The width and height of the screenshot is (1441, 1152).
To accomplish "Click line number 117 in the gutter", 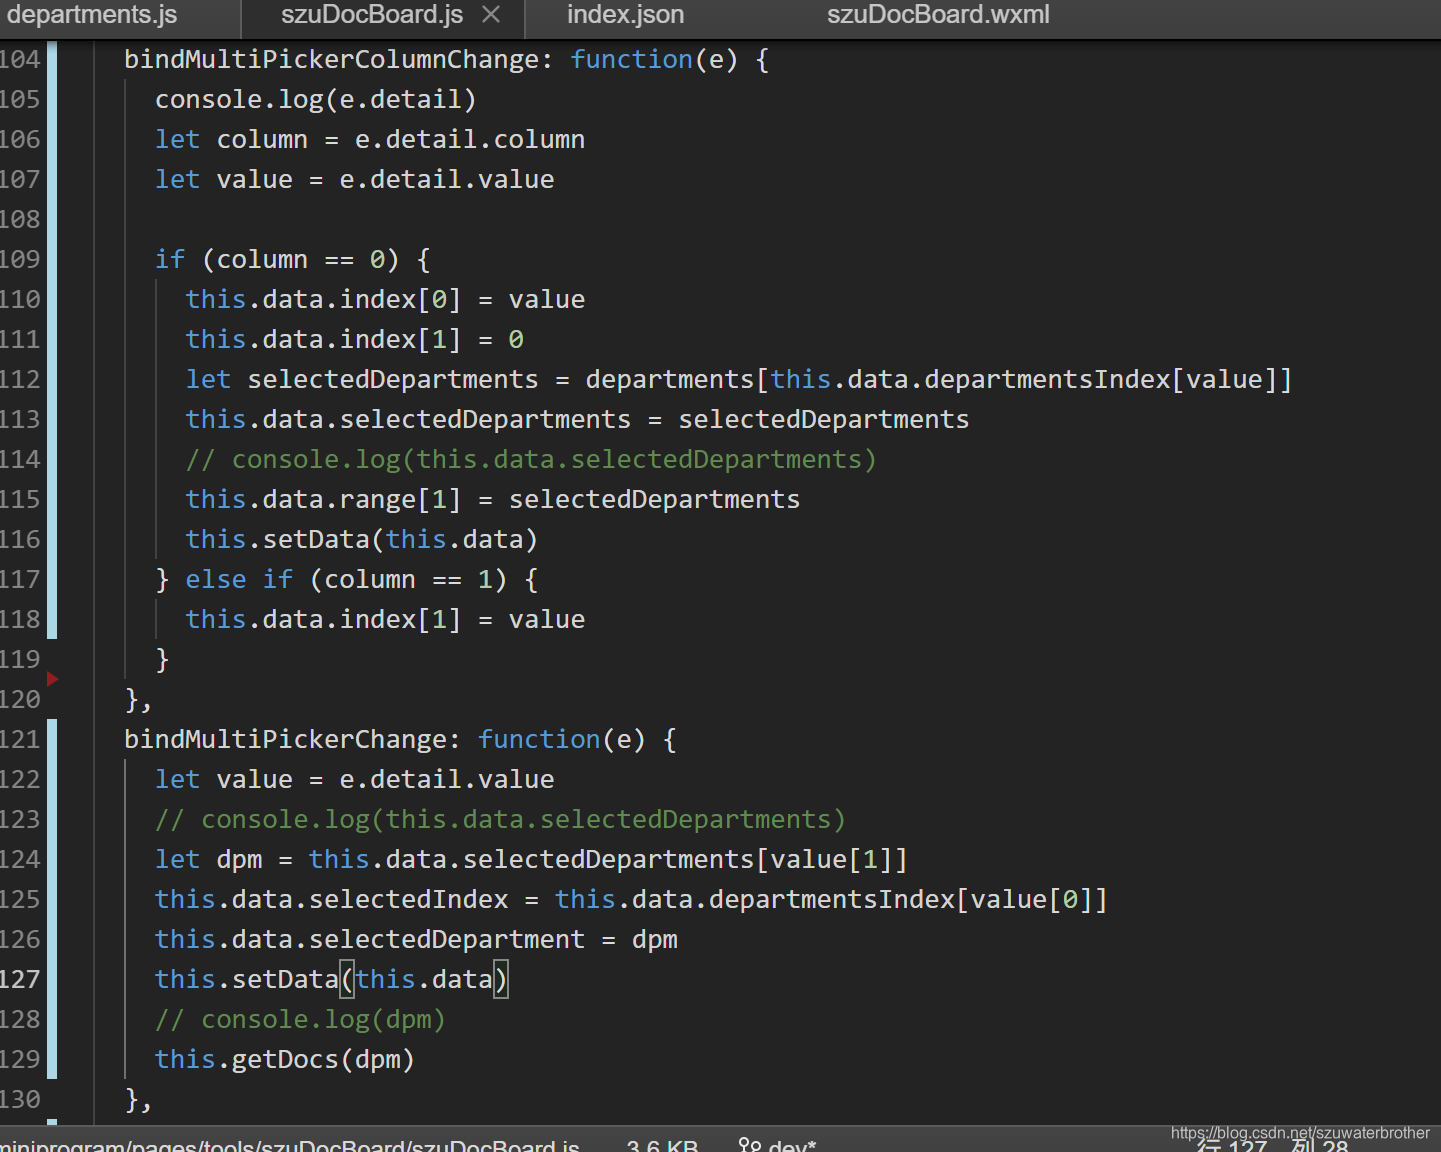I will click(x=20, y=579).
